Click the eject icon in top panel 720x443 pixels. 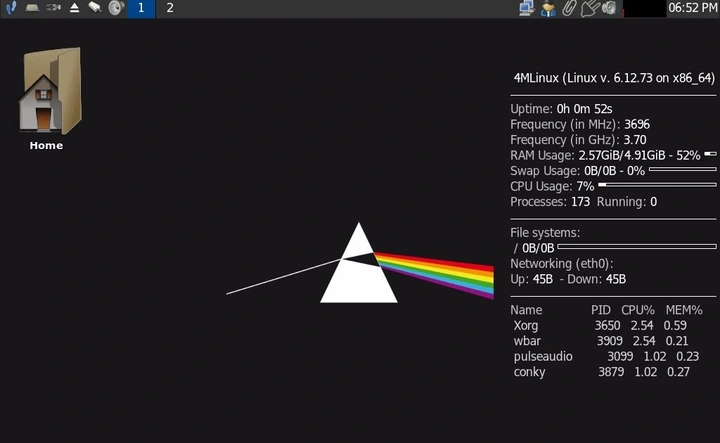tap(74, 8)
